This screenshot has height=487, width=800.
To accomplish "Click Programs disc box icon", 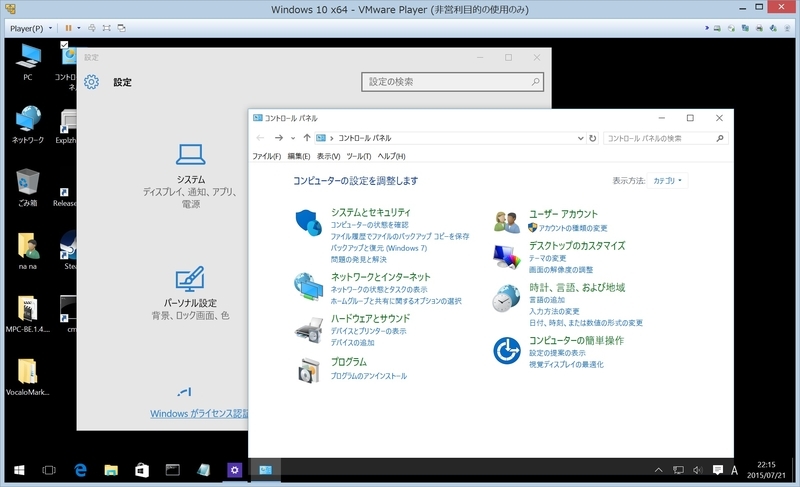I will tap(309, 370).
